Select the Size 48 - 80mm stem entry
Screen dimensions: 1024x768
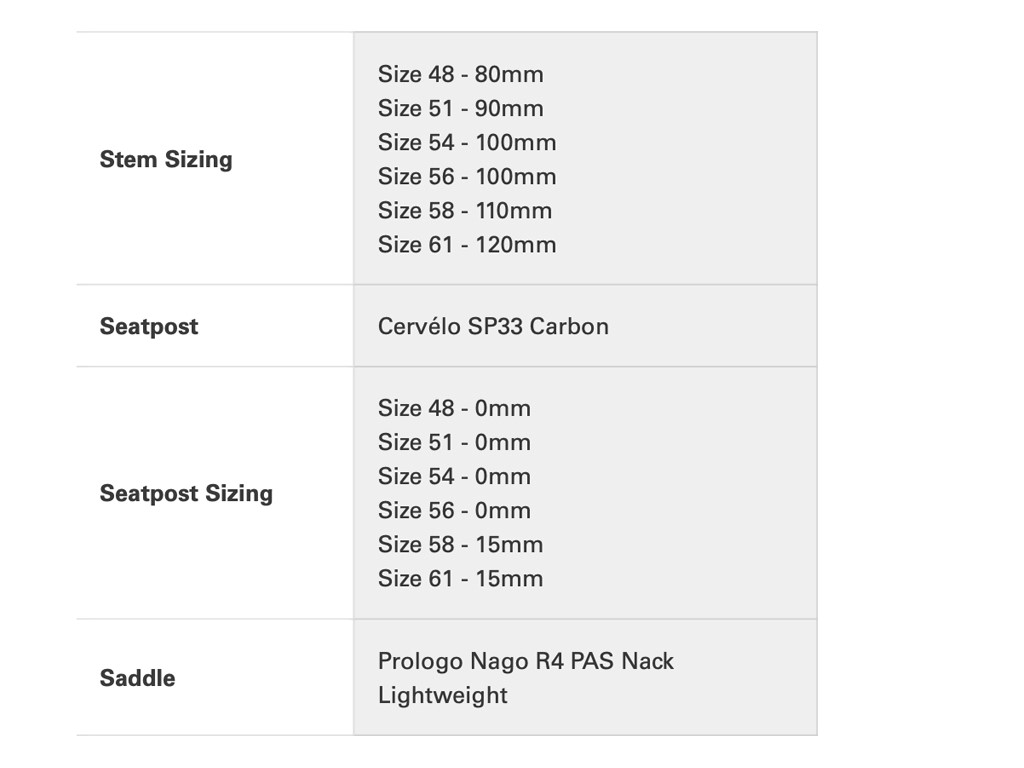460,75
